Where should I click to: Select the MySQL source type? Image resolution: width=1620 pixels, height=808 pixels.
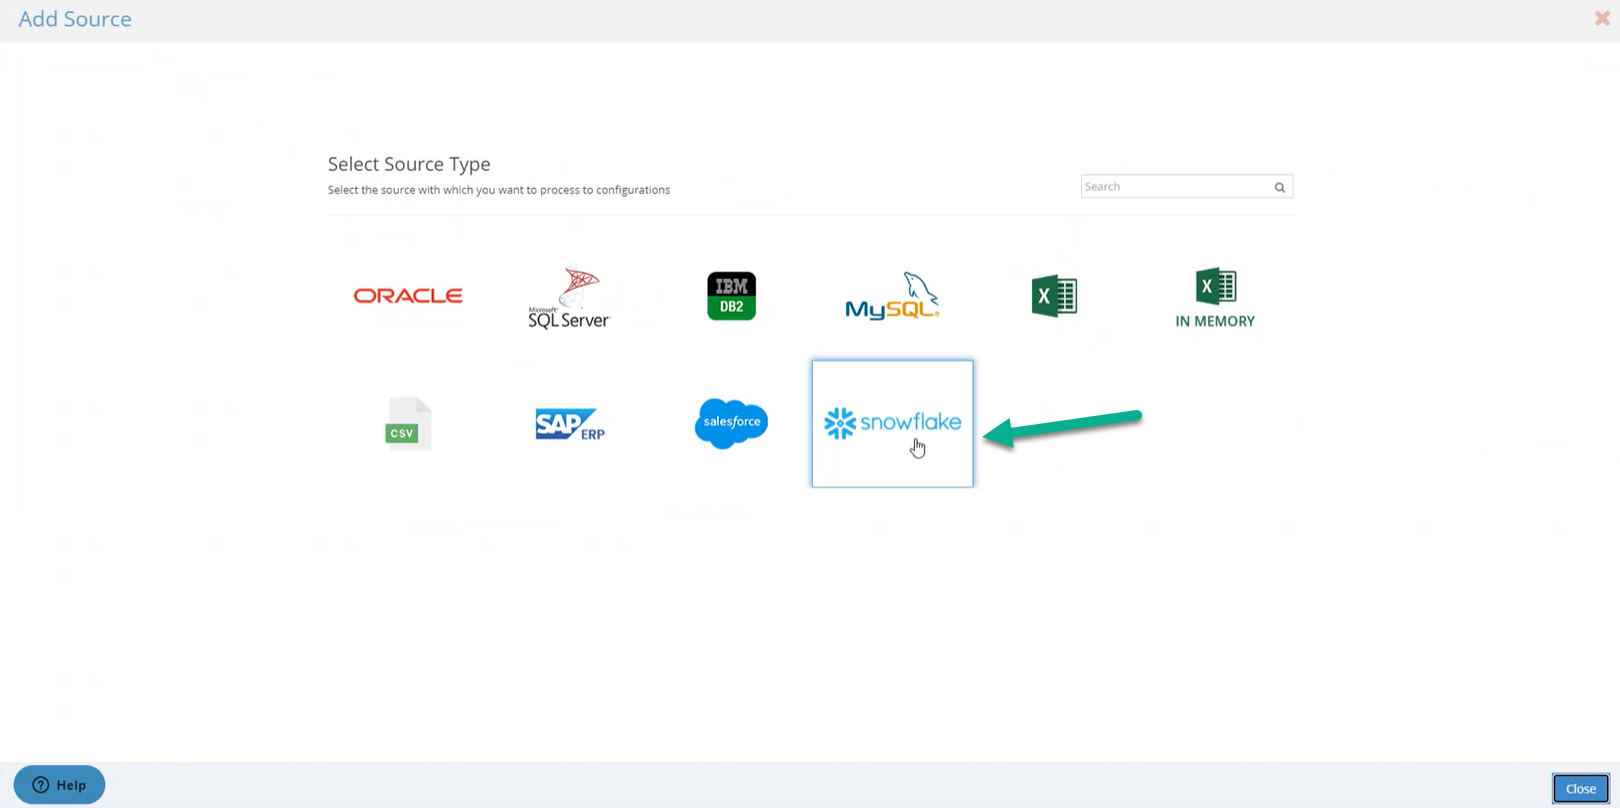(x=892, y=296)
